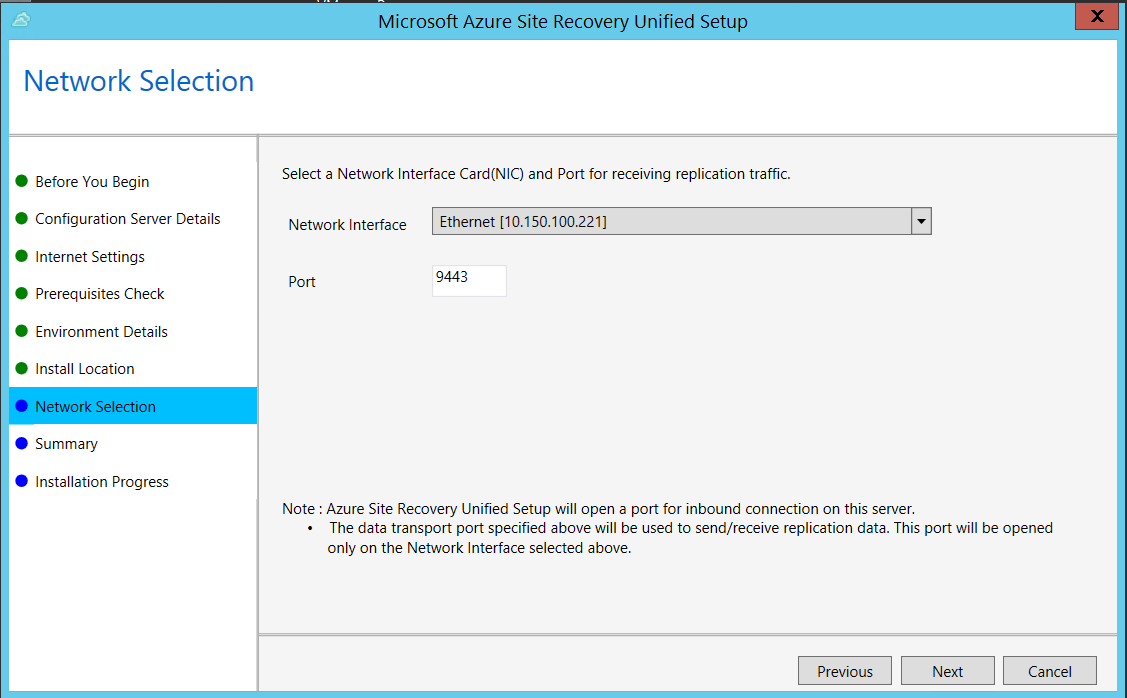Open the Installation Progress step
This screenshot has height=698, width=1127.
coord(102,482)
